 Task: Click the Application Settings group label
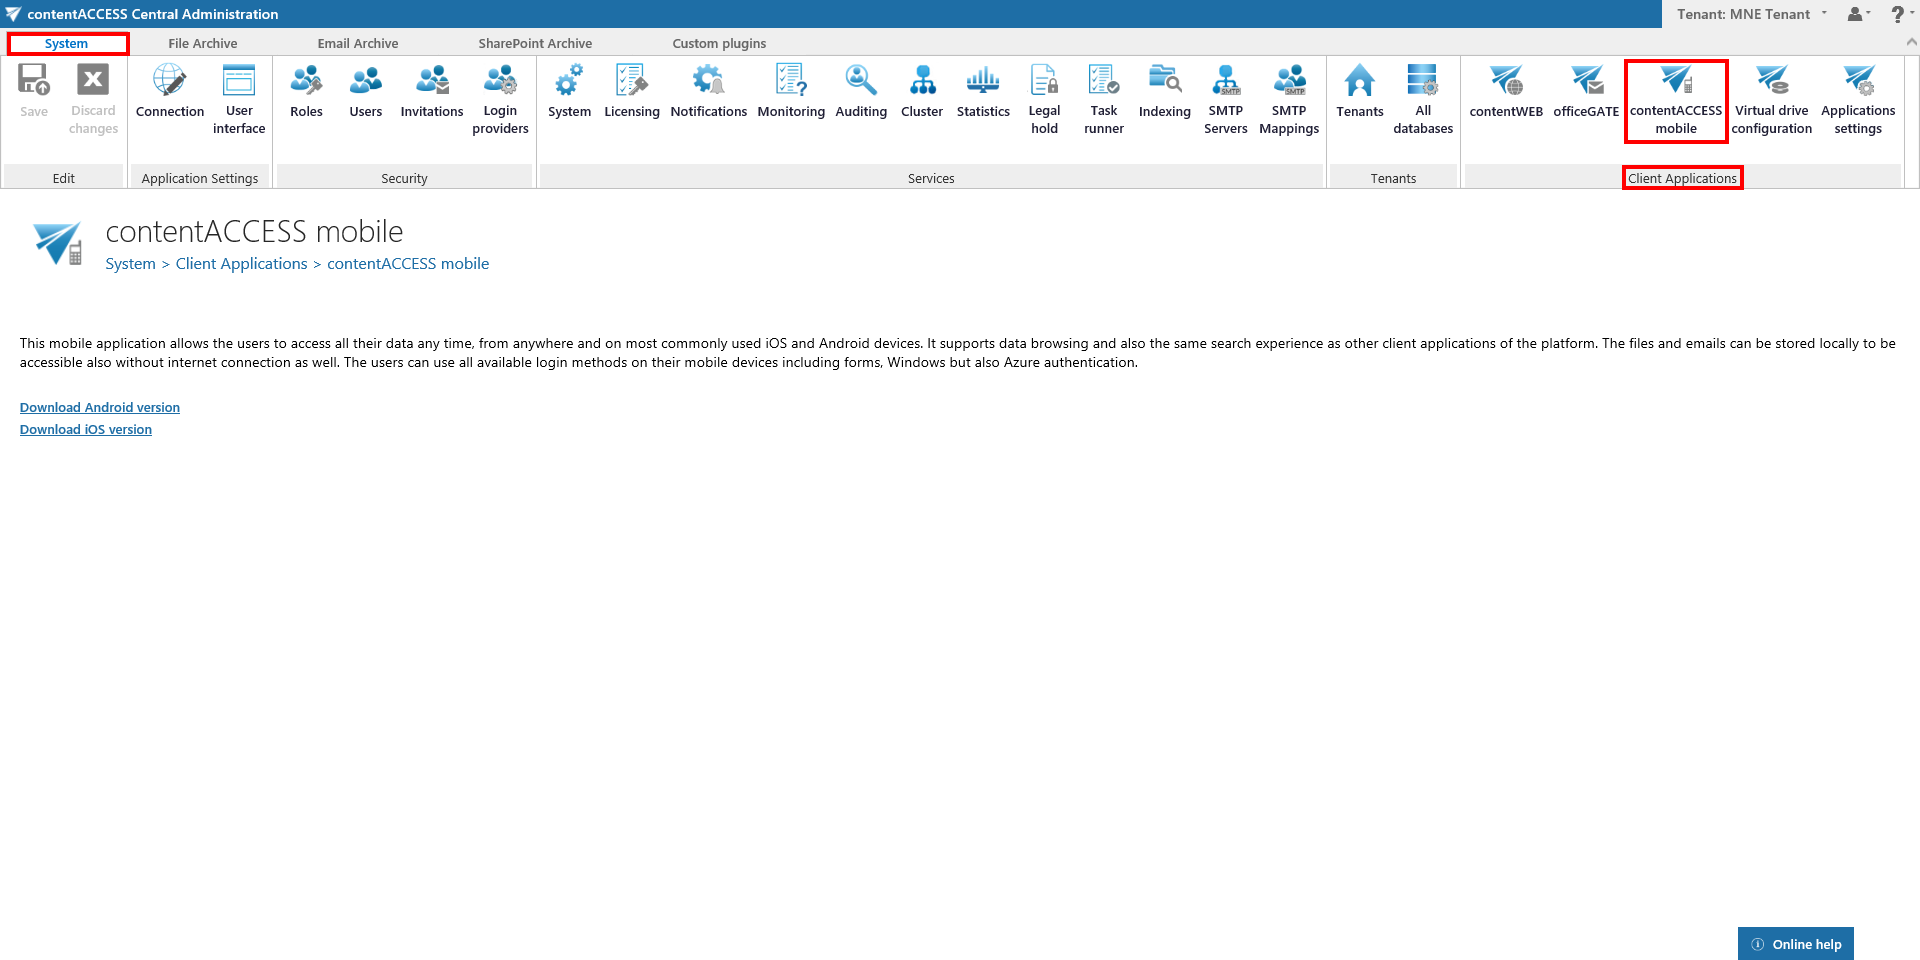click(x=200, y=178)
